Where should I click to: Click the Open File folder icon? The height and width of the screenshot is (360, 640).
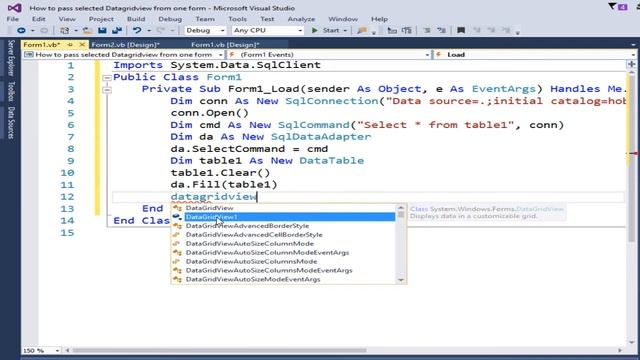[x=87, y=30]
